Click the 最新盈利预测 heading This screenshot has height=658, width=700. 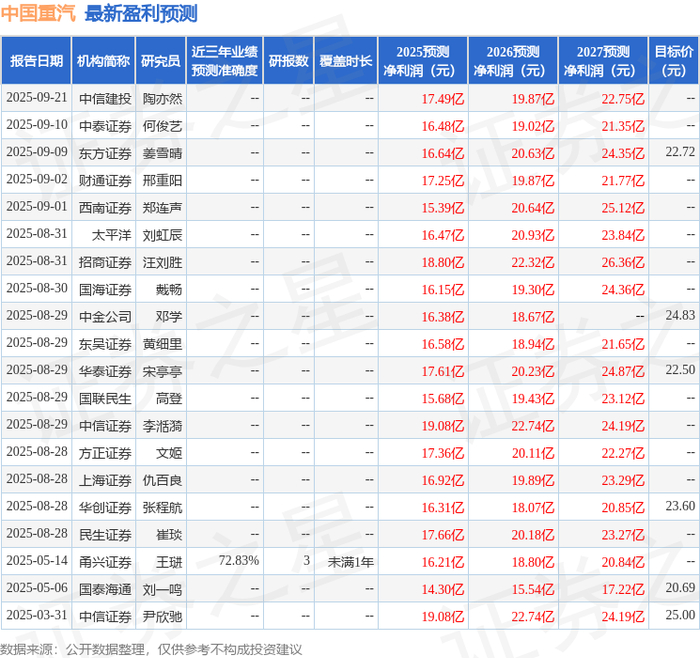click(x=141, y=13)
